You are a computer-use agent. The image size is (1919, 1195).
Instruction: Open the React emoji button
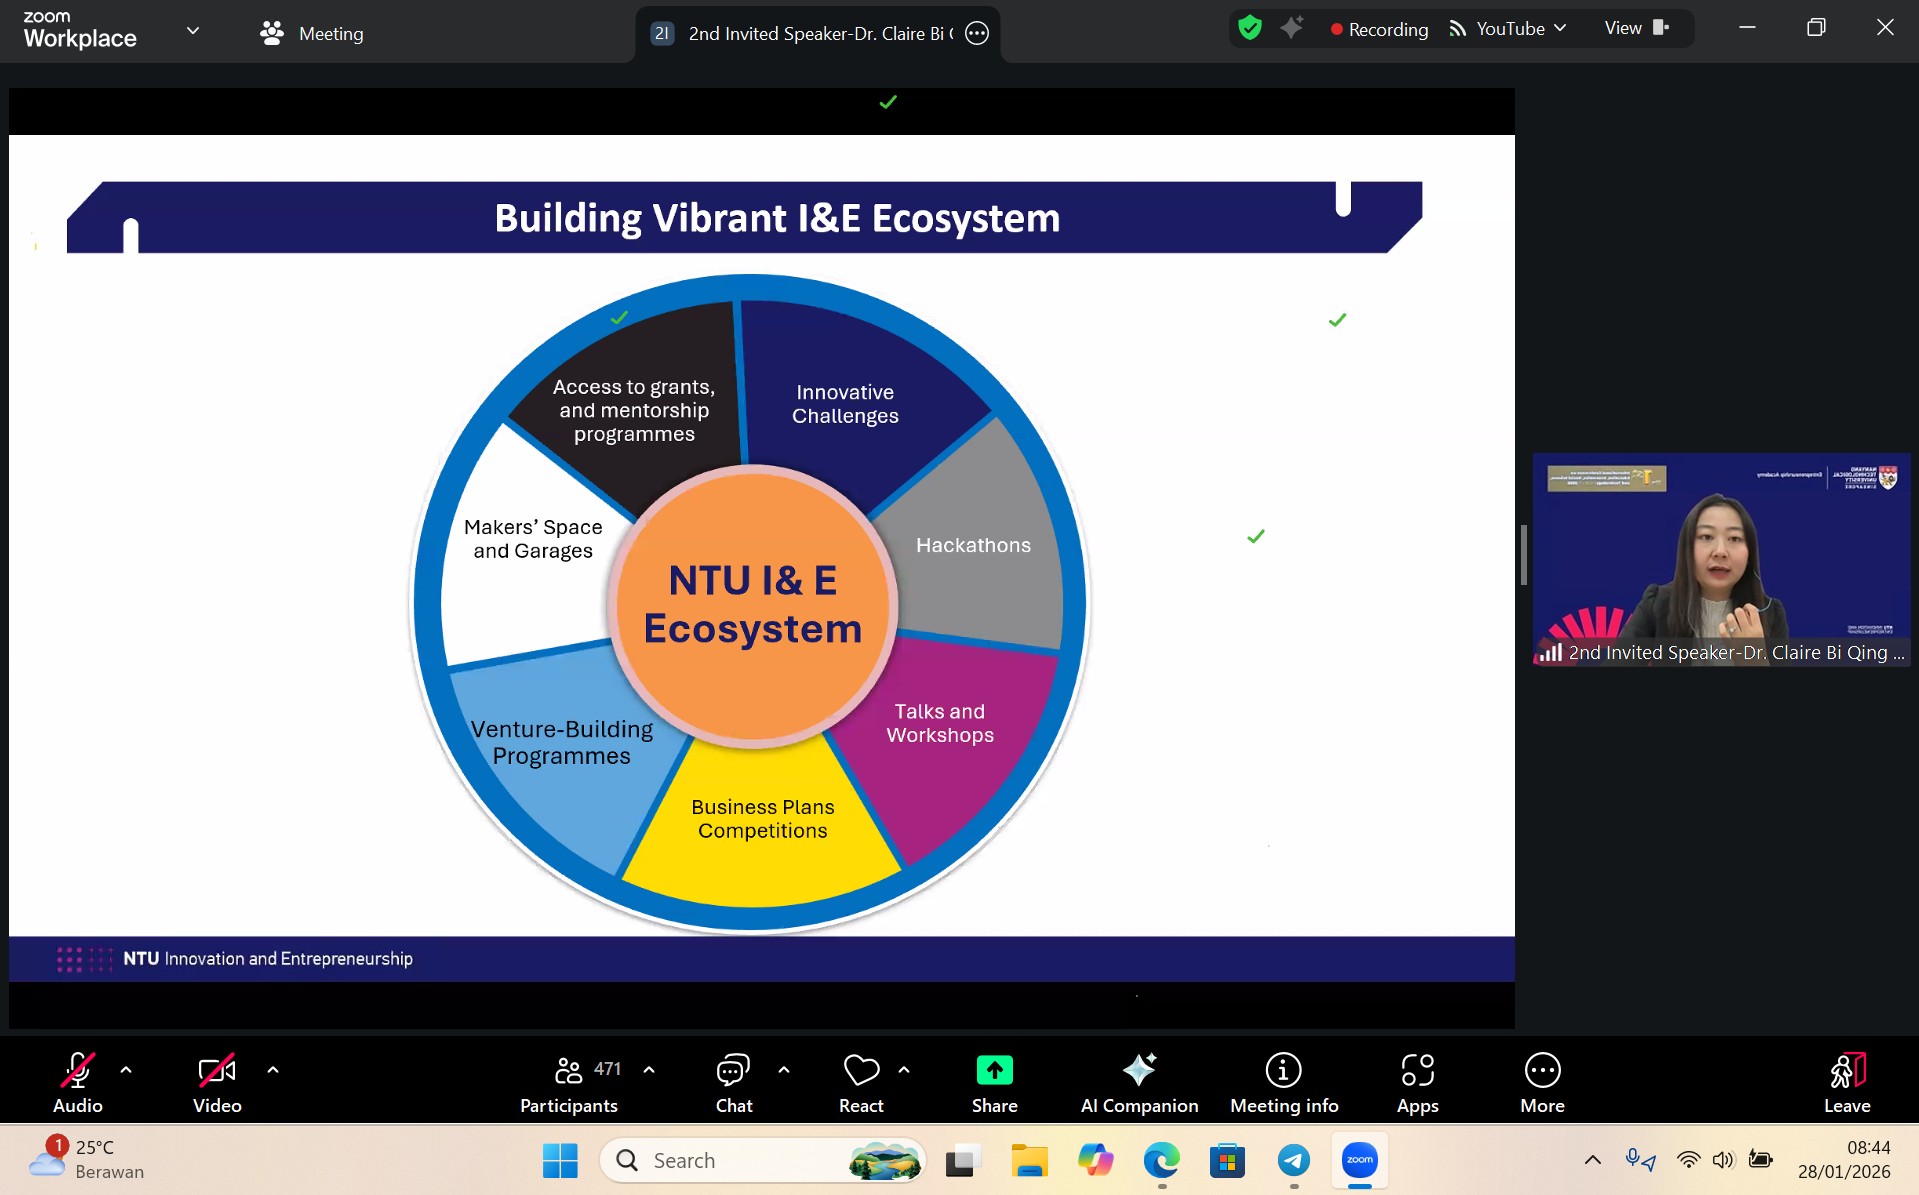860,1082
